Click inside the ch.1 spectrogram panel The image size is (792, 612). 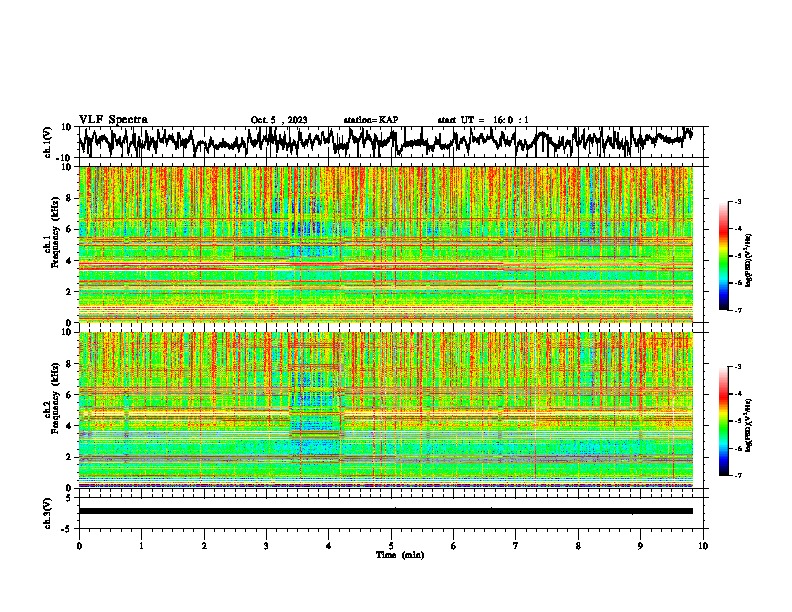(x=386, y=244)
